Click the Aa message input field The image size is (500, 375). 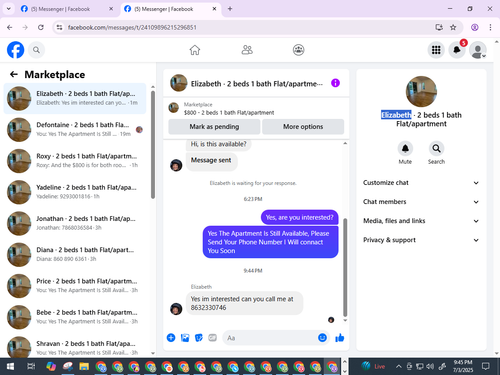270,338
